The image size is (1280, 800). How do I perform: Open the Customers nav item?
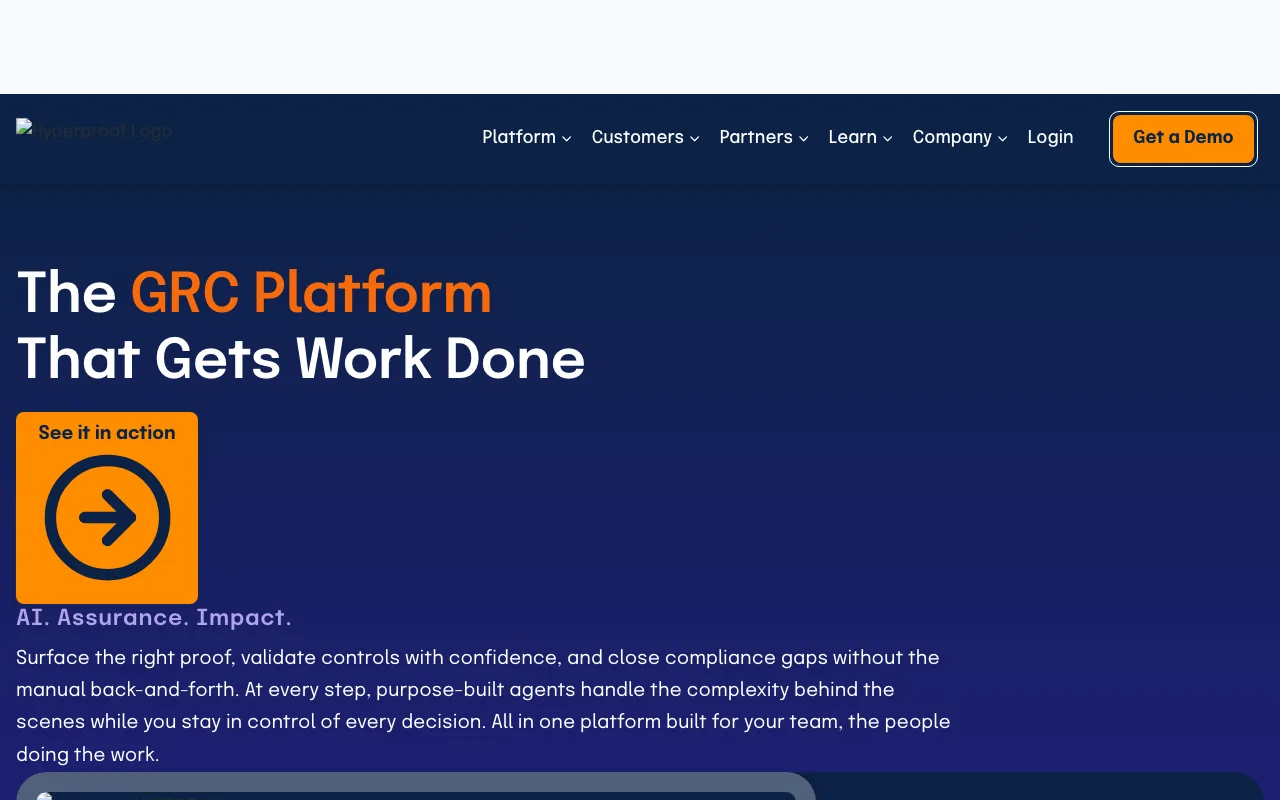click(638, 137)
